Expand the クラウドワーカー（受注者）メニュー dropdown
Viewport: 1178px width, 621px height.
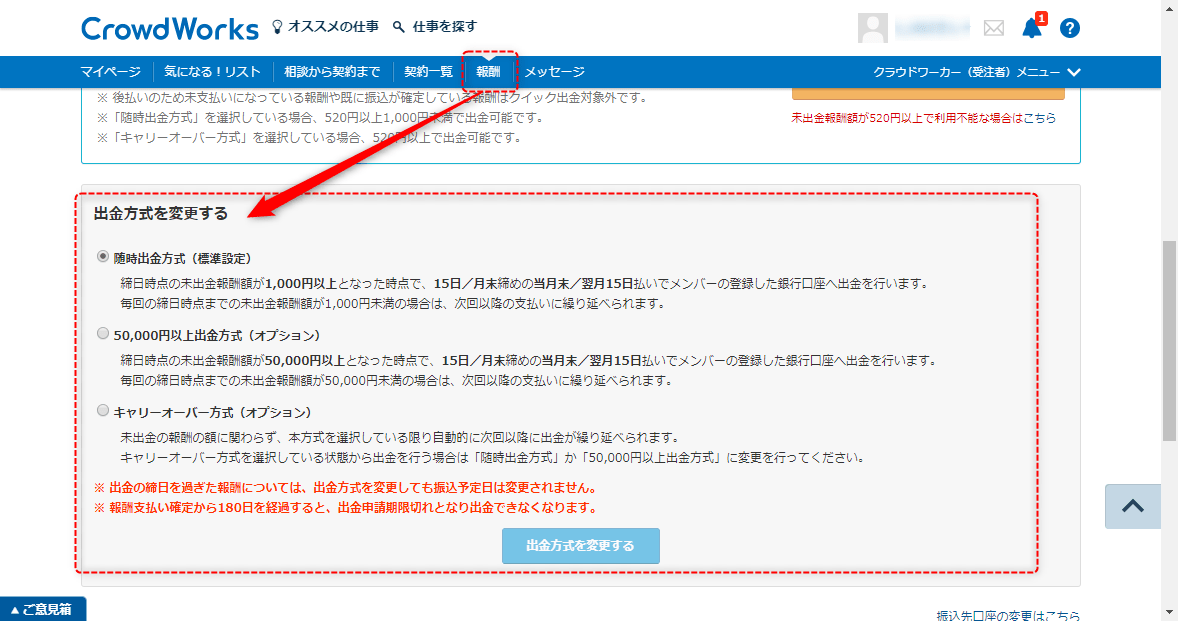[977, 72]
